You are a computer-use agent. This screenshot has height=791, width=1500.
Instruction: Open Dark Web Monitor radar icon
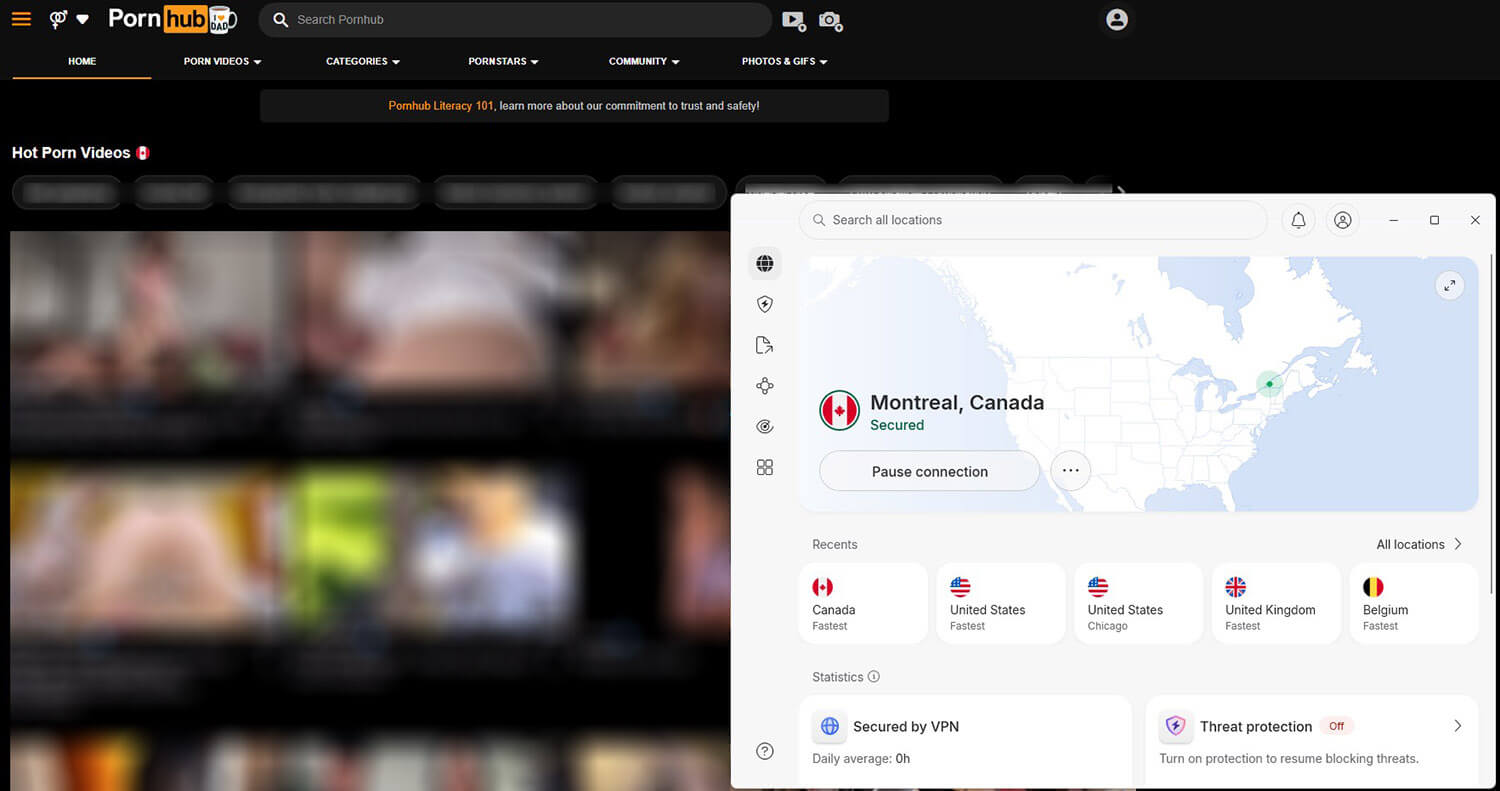[765, 427]
